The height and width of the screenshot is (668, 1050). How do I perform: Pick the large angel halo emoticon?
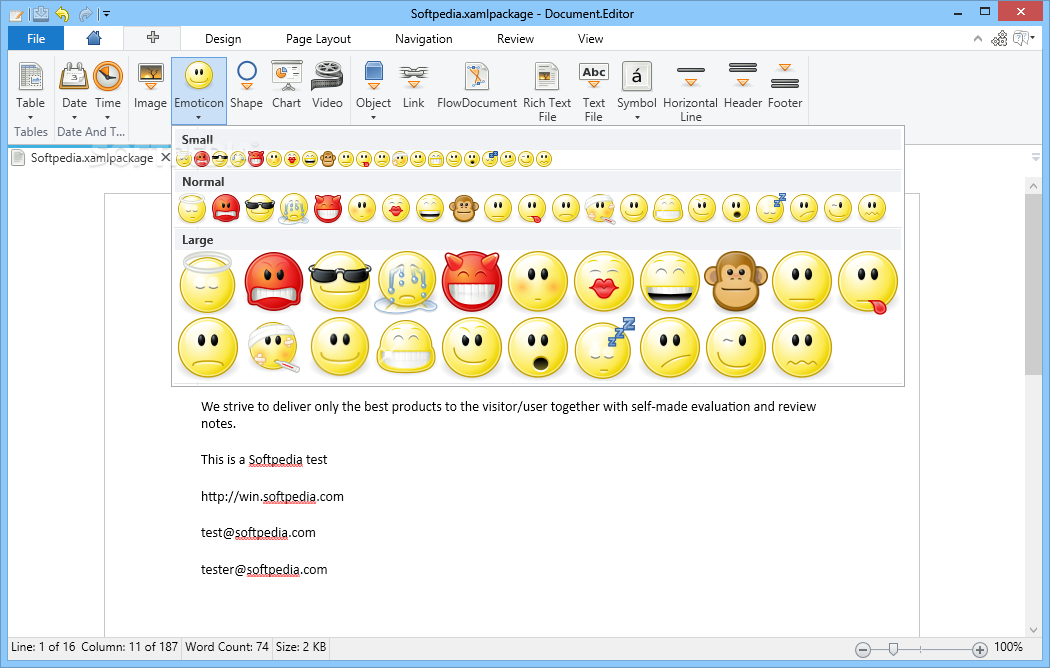(x=208, y=282)
